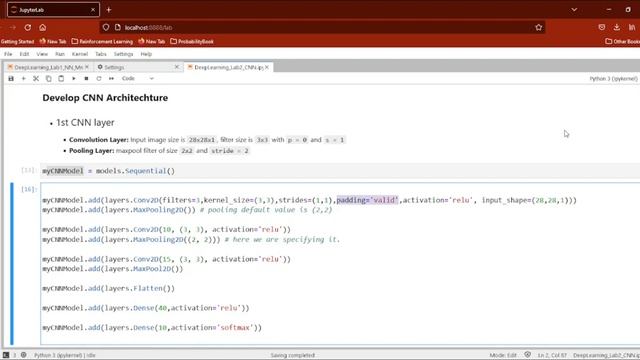Screen dimensions: 640x360
Task: Click the 1st CNN layer bullet text
Action: coord(85,122)
